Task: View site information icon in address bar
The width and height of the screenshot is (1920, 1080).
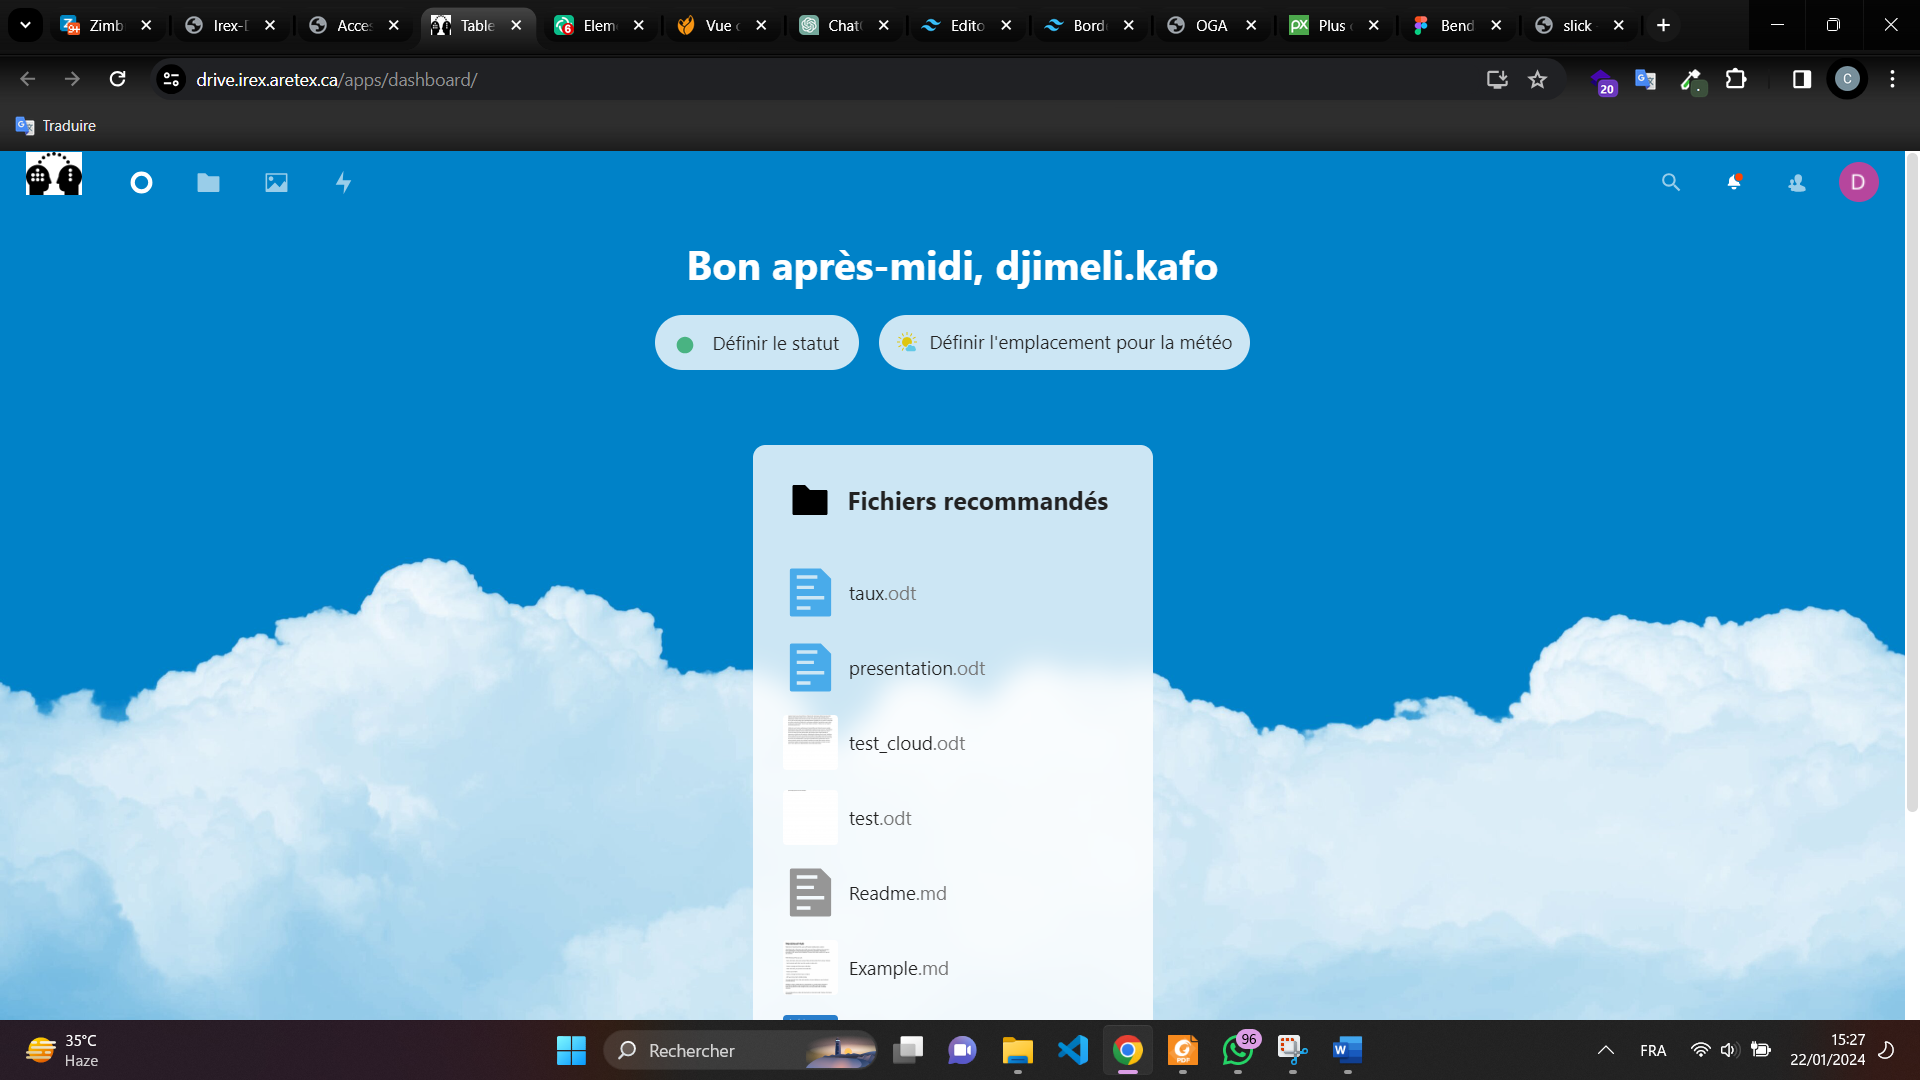Action: [171, 79]
